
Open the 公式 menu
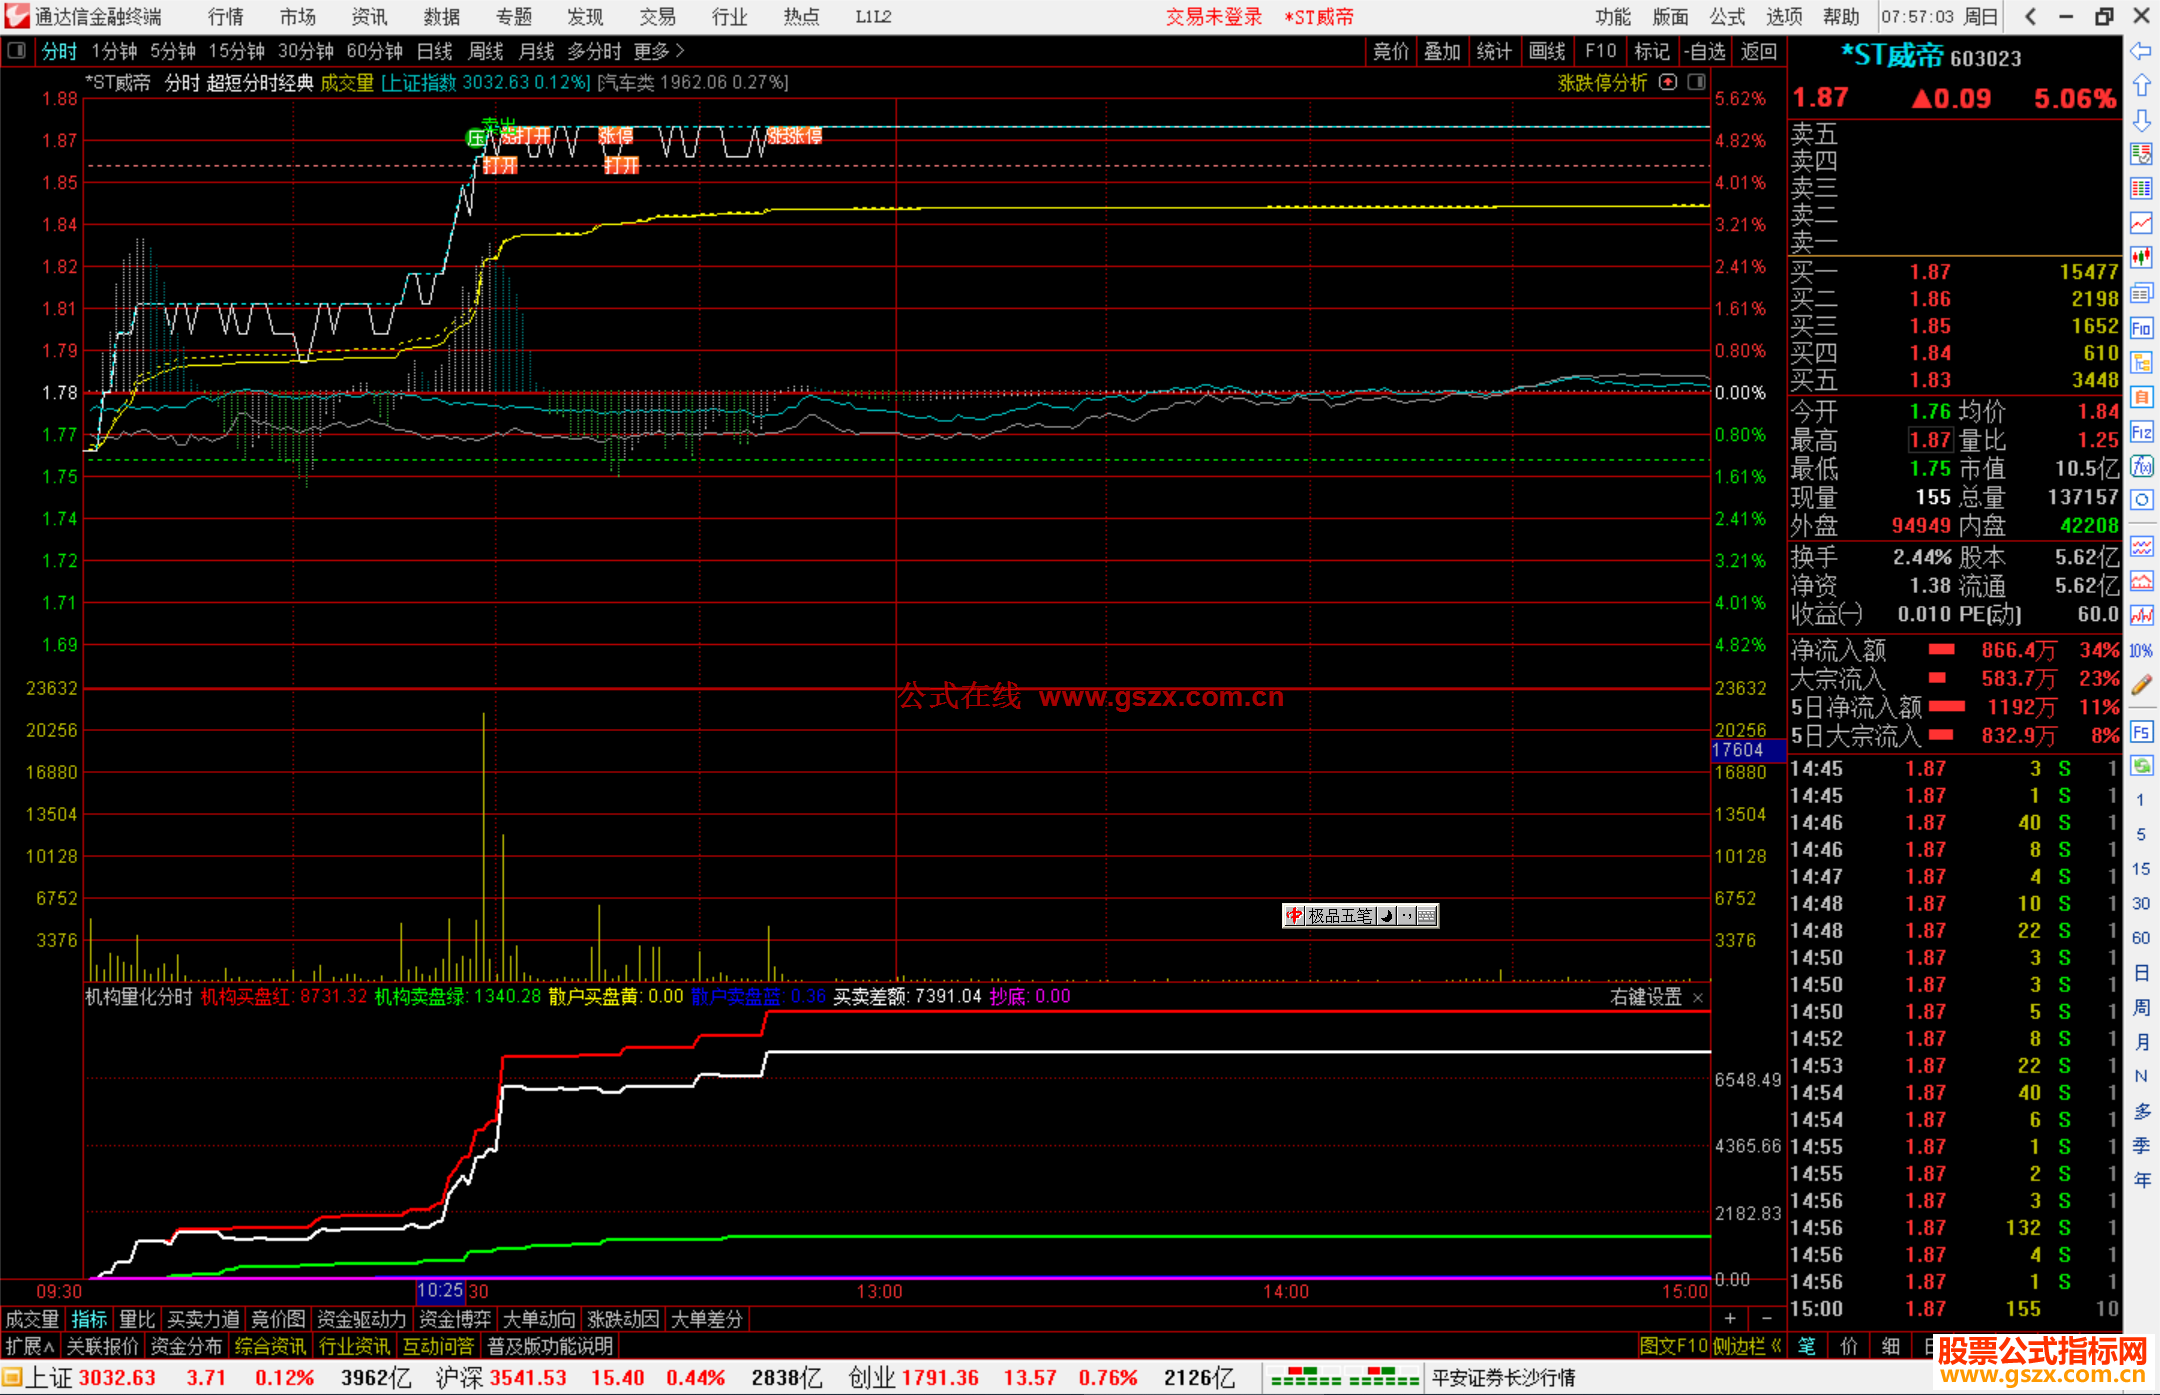(x=1727, y=16)
